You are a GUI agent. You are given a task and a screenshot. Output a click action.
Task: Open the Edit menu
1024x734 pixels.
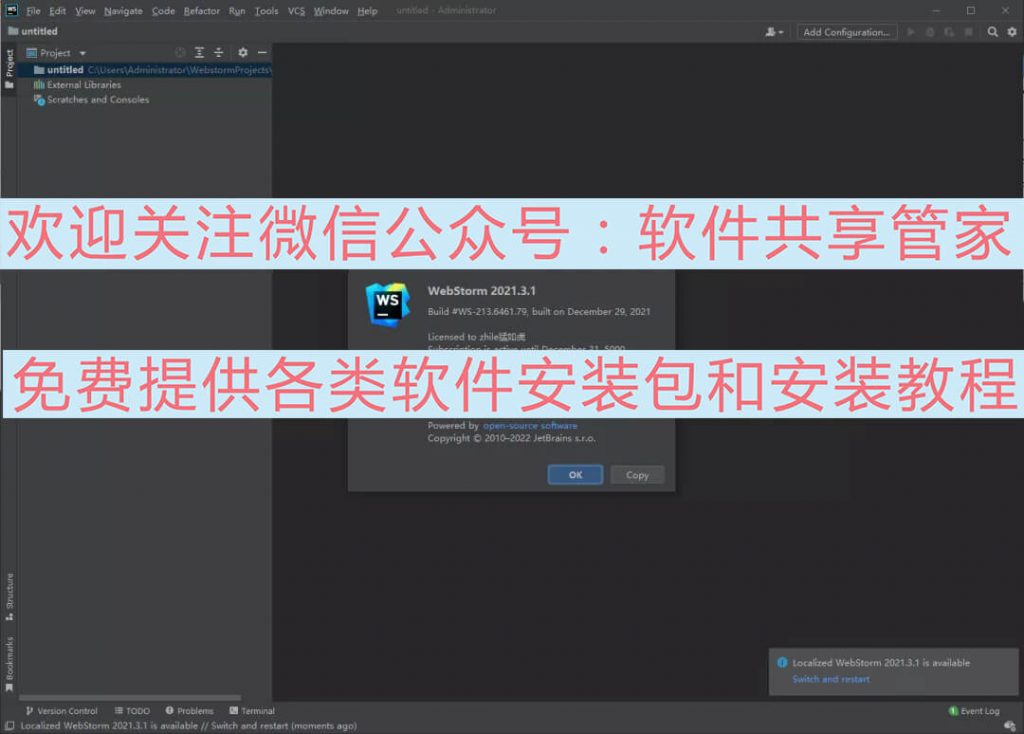tap(57, 11)
